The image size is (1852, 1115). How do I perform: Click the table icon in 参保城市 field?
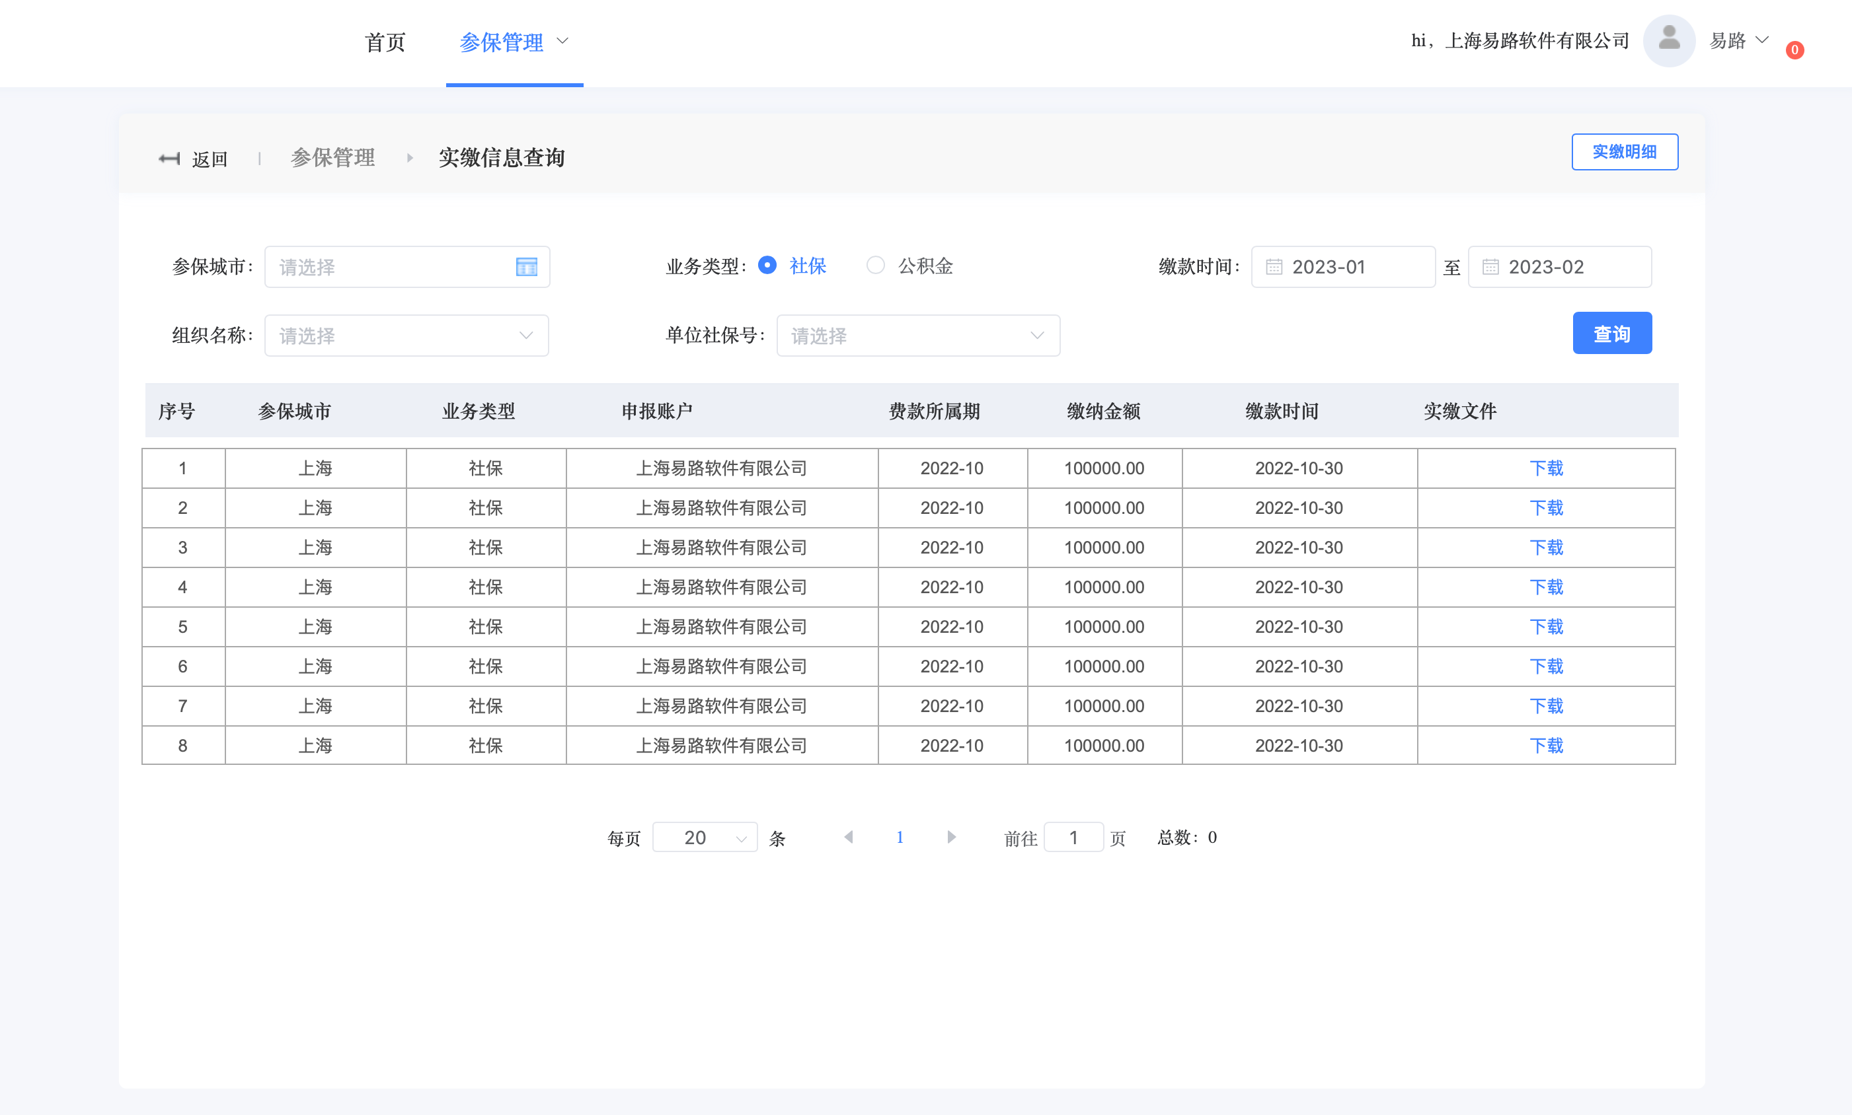(526, 267)
